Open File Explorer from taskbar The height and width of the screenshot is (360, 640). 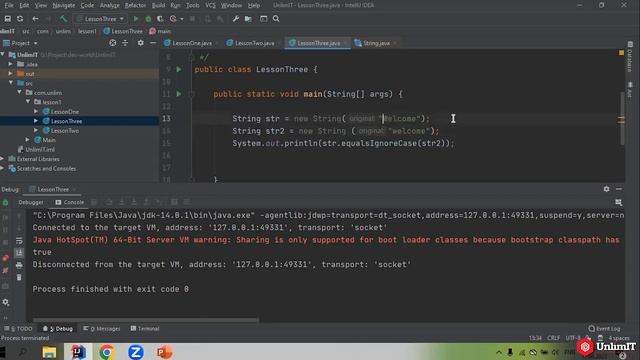pos(49,352)
